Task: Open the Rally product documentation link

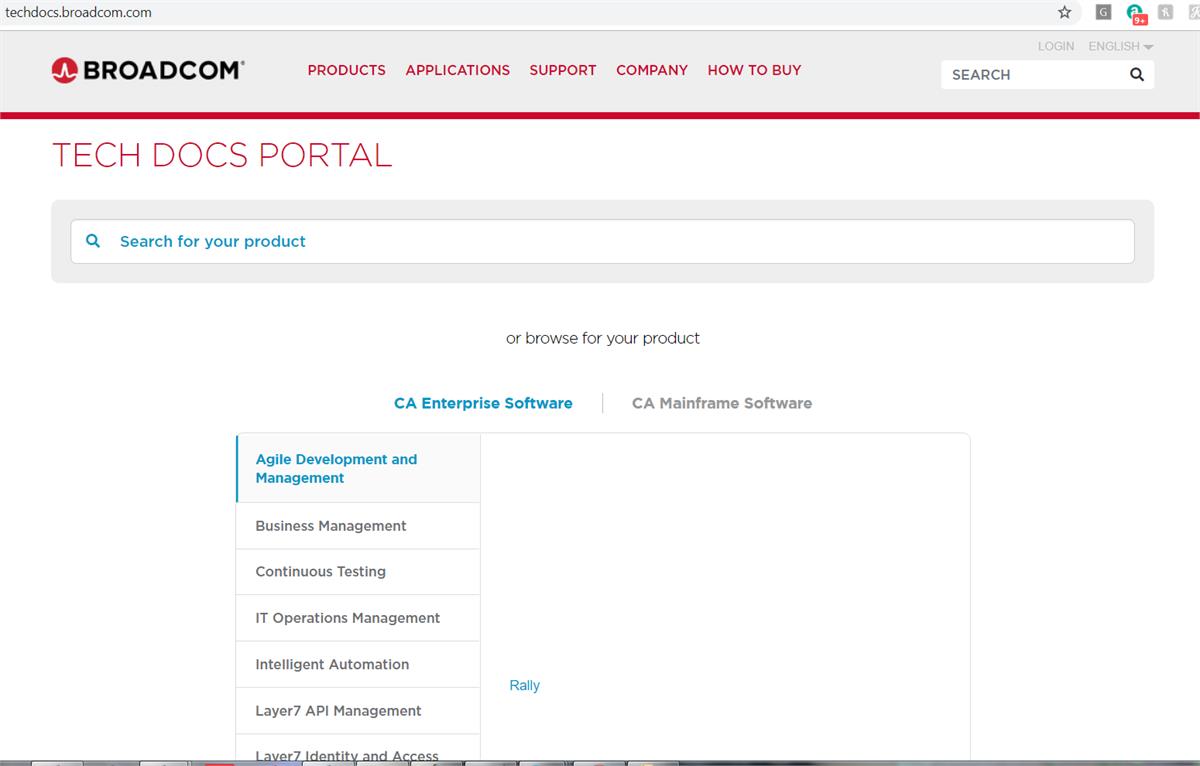Action: [x=524, y=685]
